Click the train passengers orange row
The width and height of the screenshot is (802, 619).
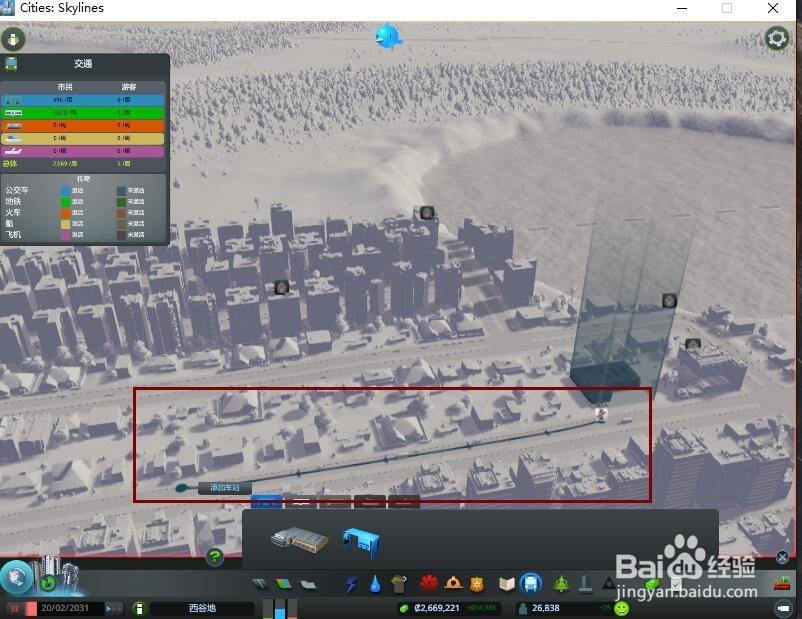[83, 125]
